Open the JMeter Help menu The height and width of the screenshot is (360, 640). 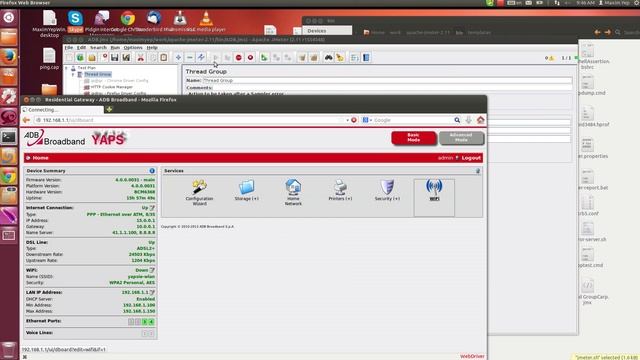pos(152,47)
